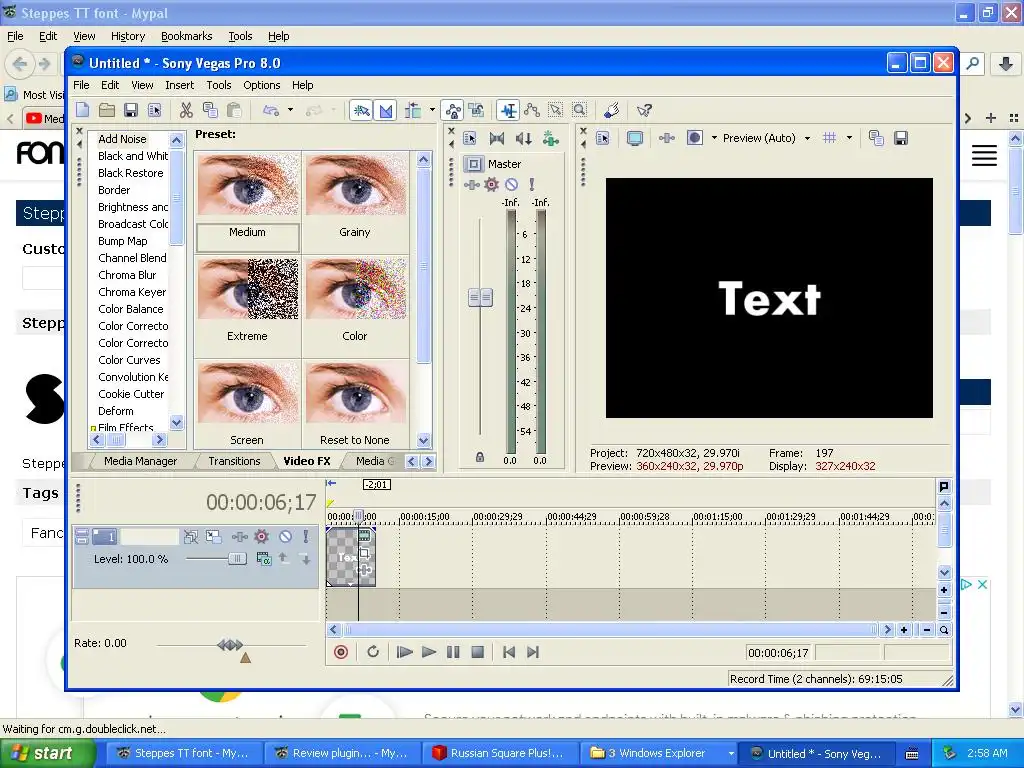The image size is (1024, 768).
Task: Open the Tools menu in Vegas
Action: pyautogui.click(x=219, y=85)
